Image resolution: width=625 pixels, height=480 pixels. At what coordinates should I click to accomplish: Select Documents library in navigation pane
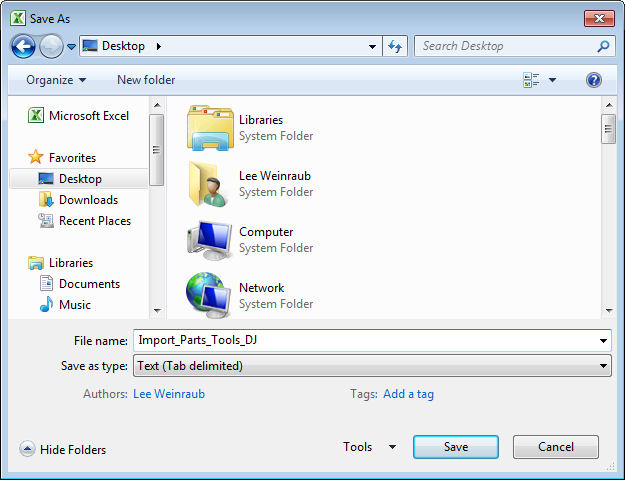89,284
